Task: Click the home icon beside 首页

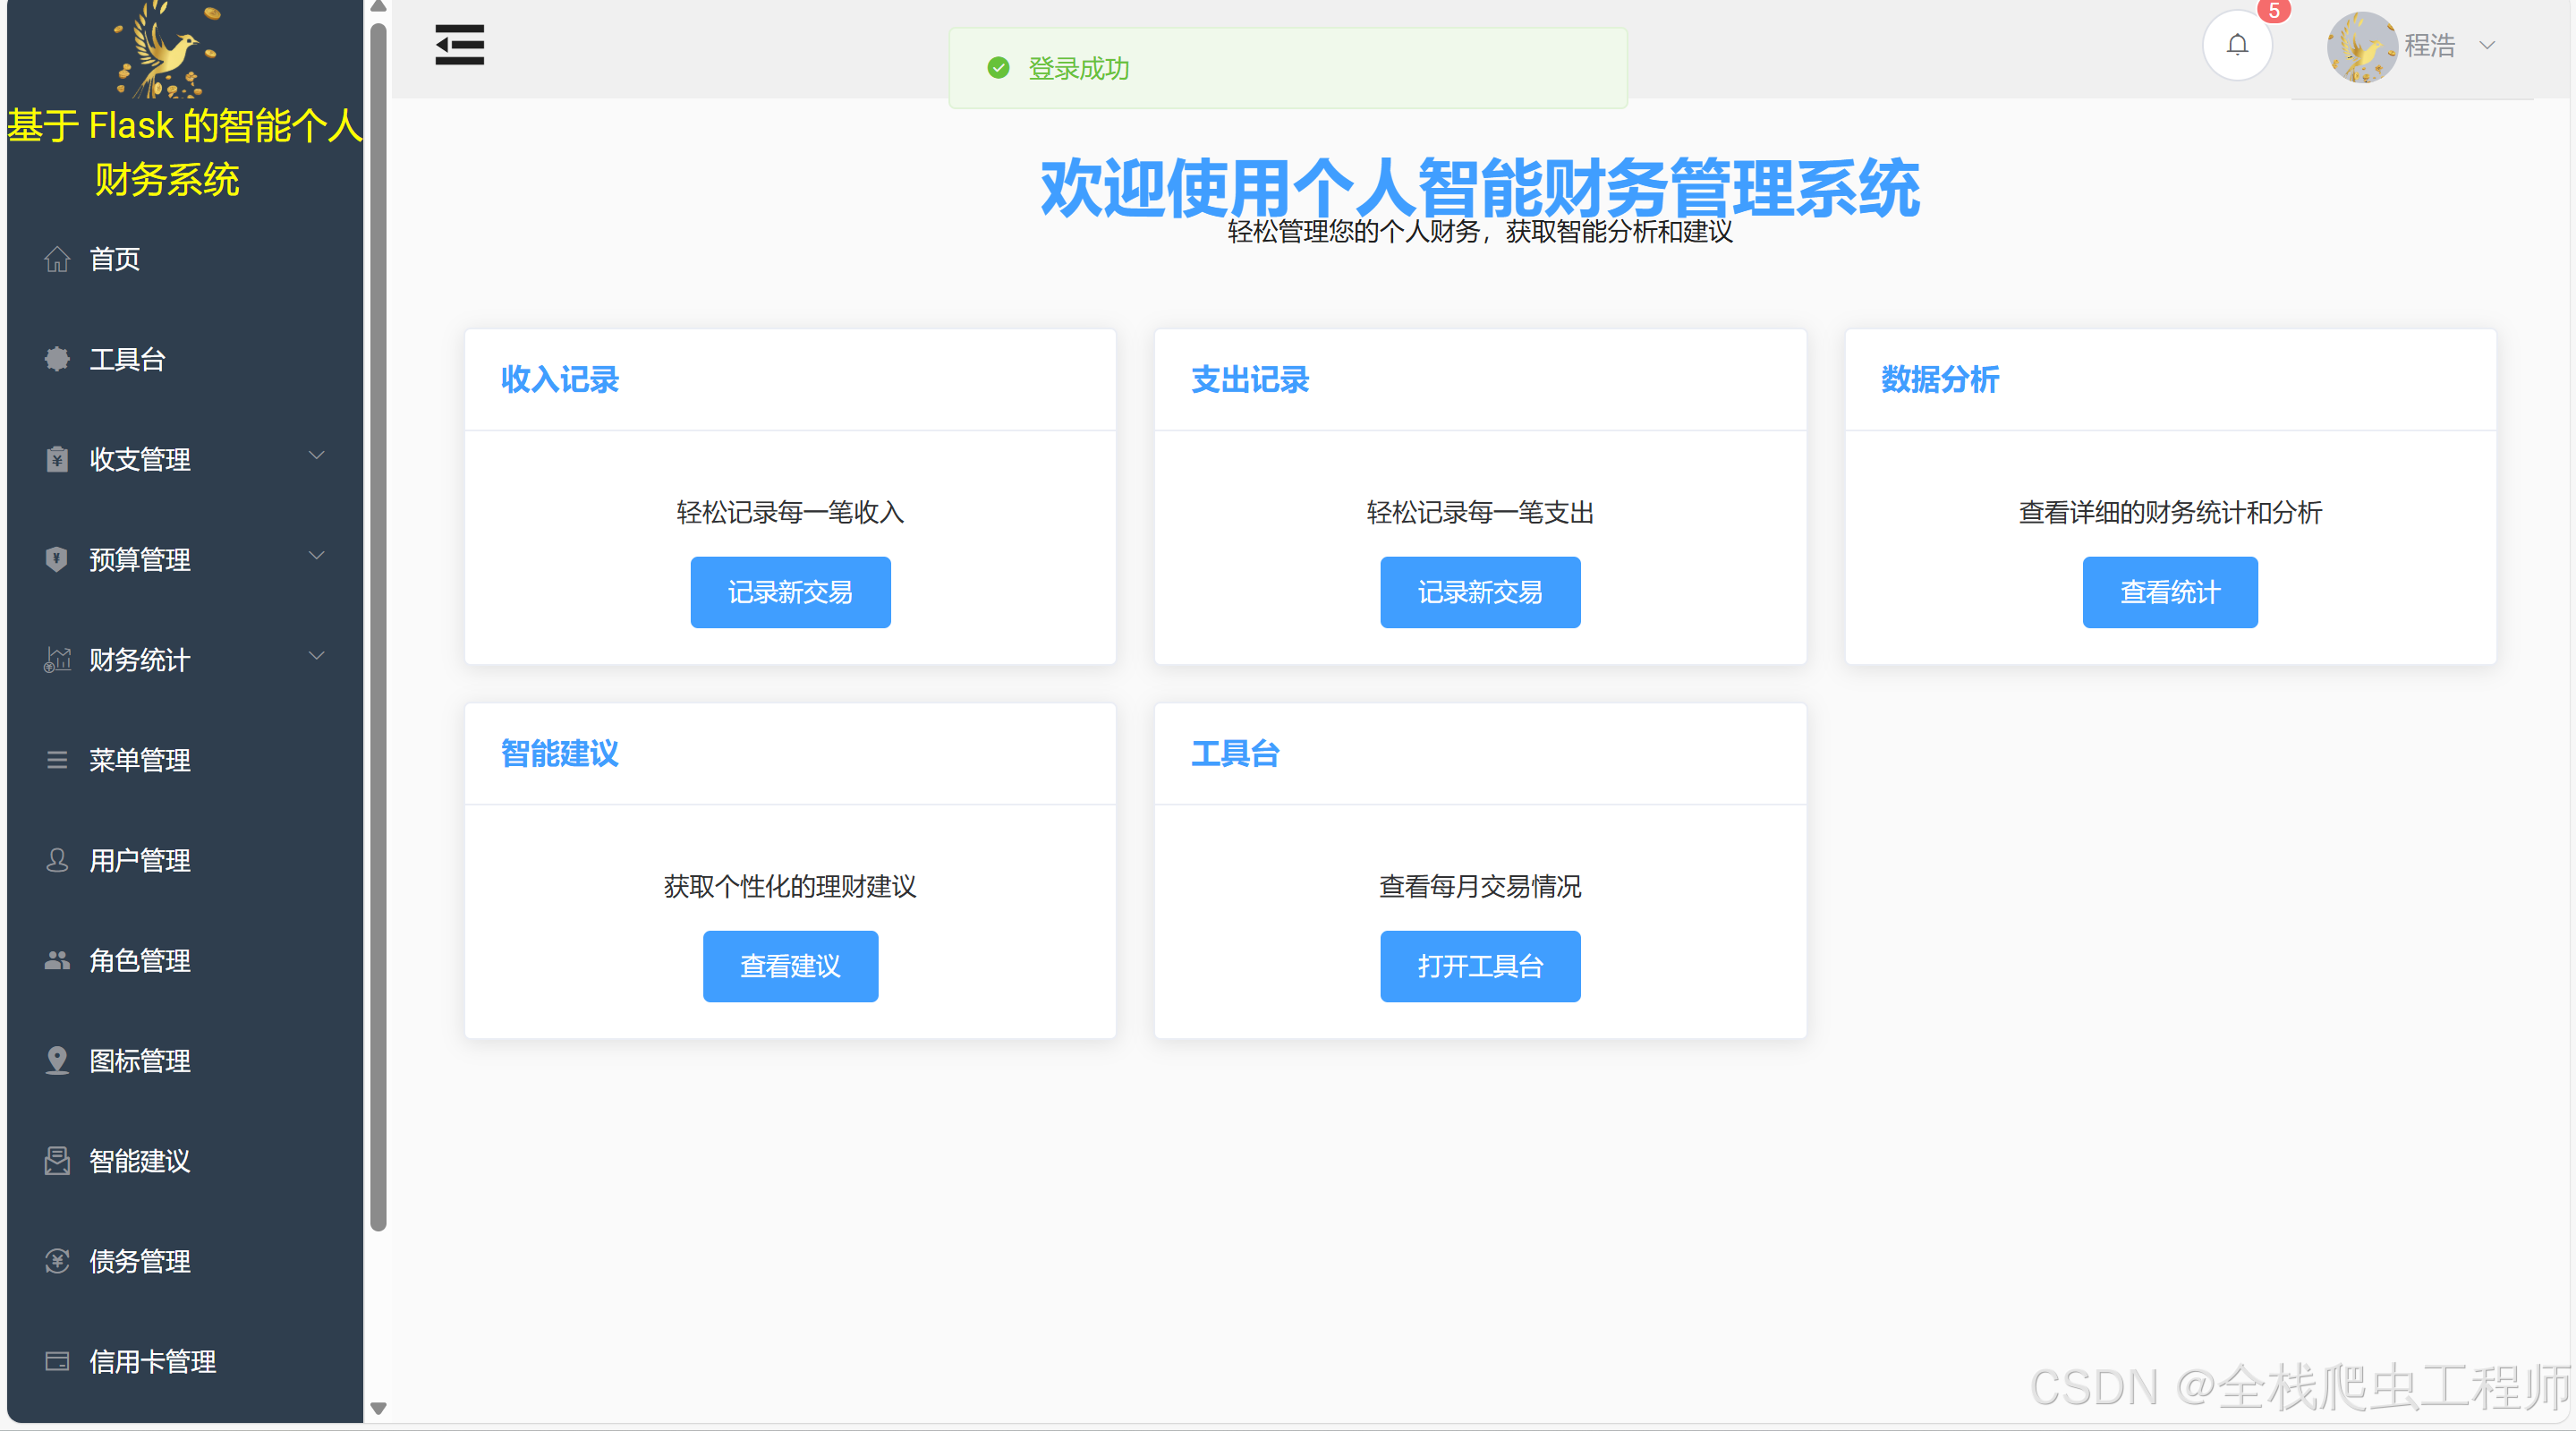Action: point(57,259)
